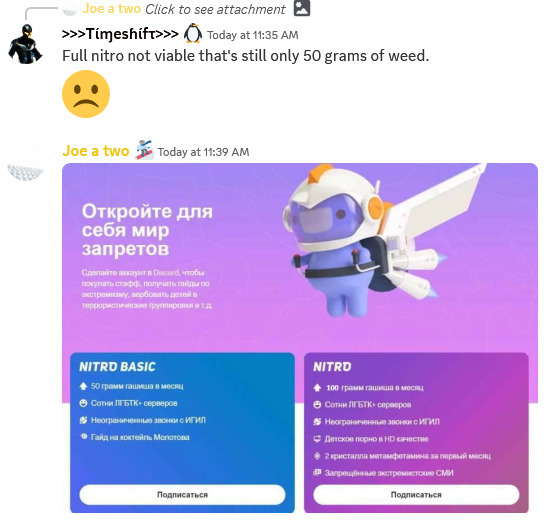Click the image attachment icon in reply preview
Viewport: 546px width, 520px height.
302,8
